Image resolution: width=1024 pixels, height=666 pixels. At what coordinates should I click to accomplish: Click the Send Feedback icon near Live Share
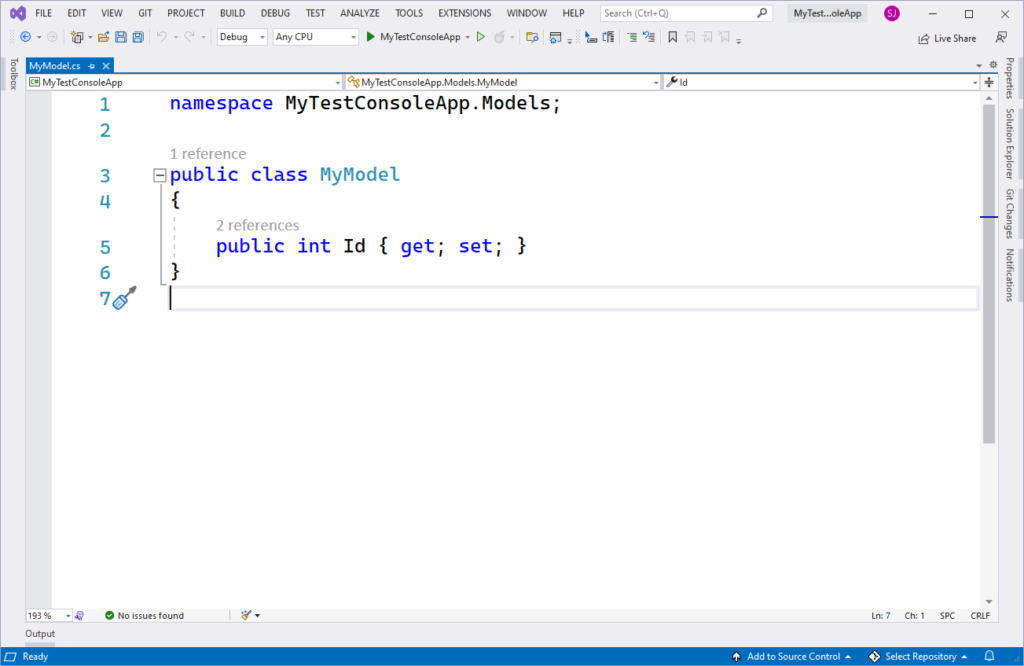click(1001, 38)
